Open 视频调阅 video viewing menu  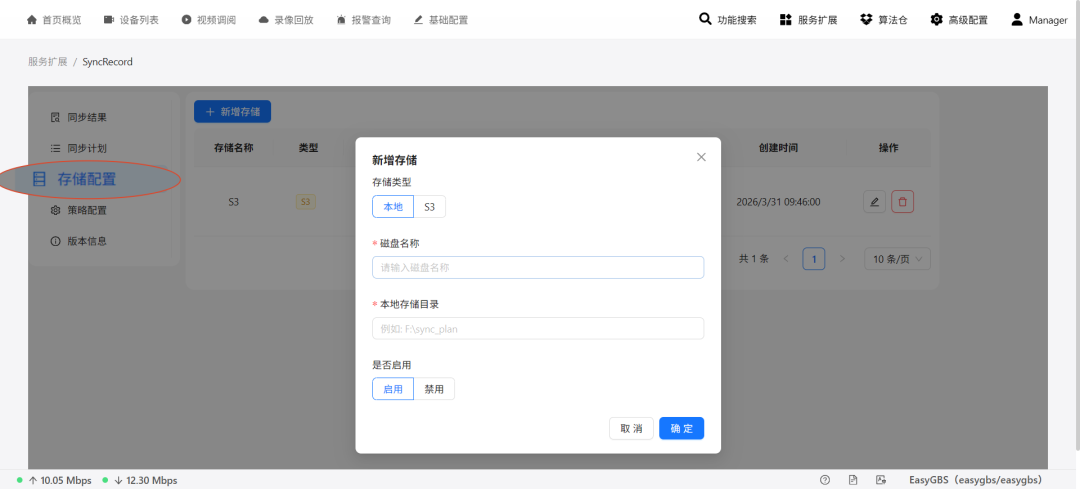(x=209, y=20)
